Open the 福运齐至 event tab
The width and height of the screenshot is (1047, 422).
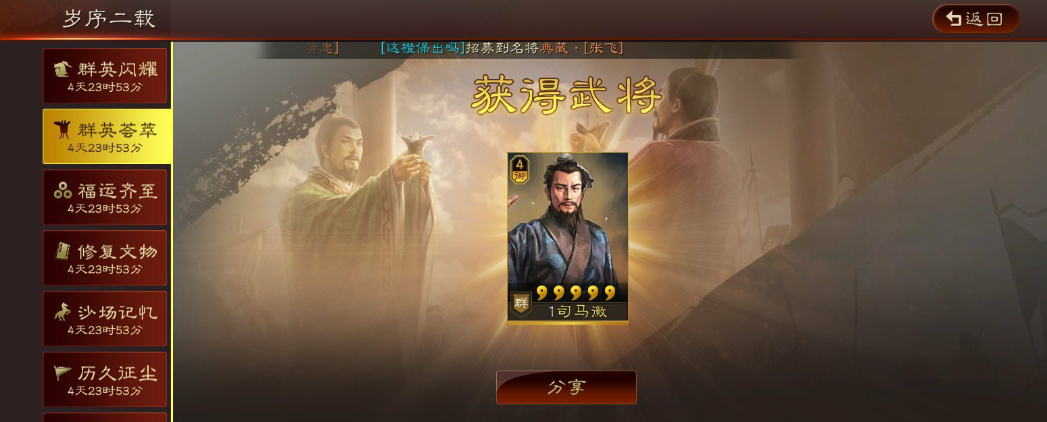(x=105, y=197)
